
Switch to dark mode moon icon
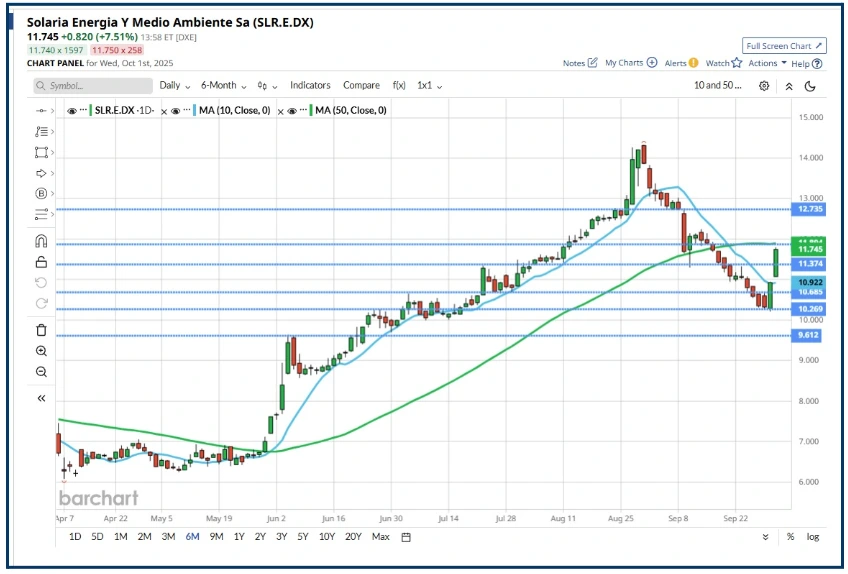point(809,86)
